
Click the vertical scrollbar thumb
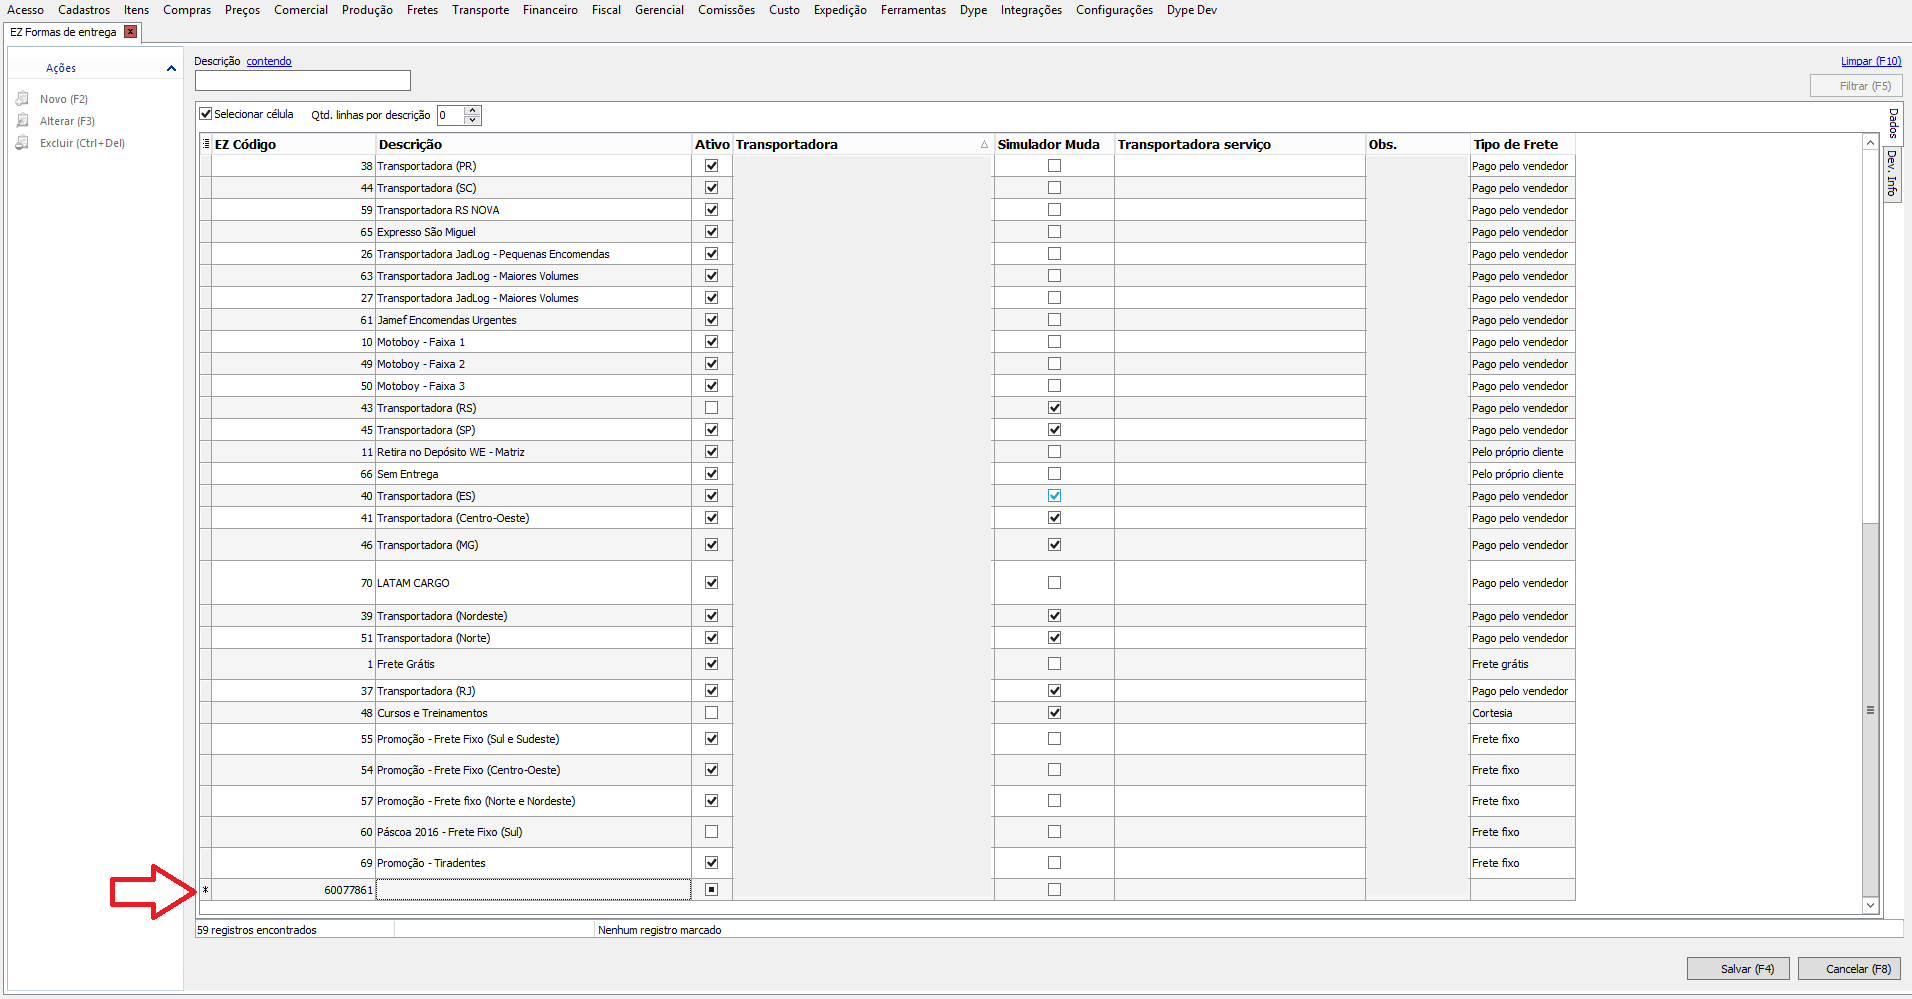(x=1870, y=710)
